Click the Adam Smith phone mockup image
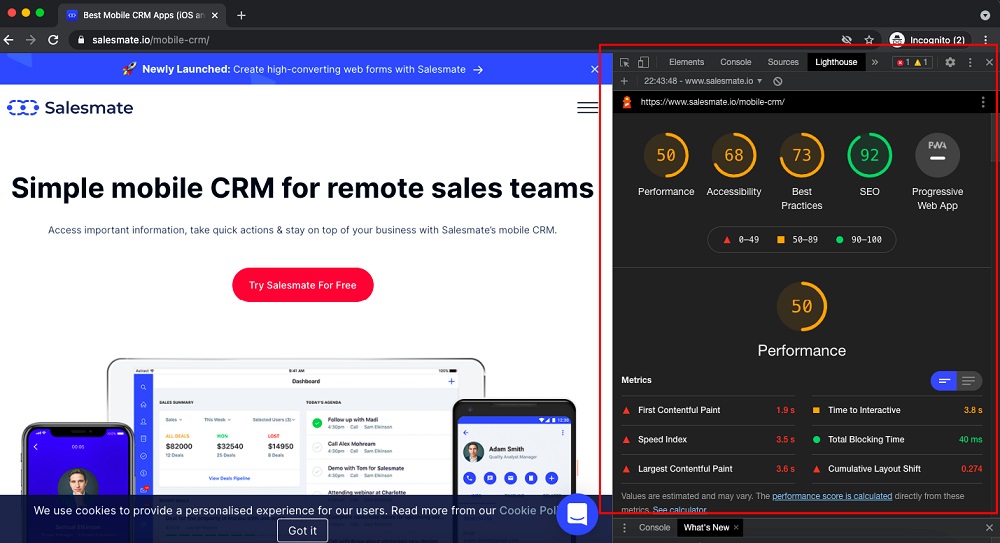 [514, 447]
